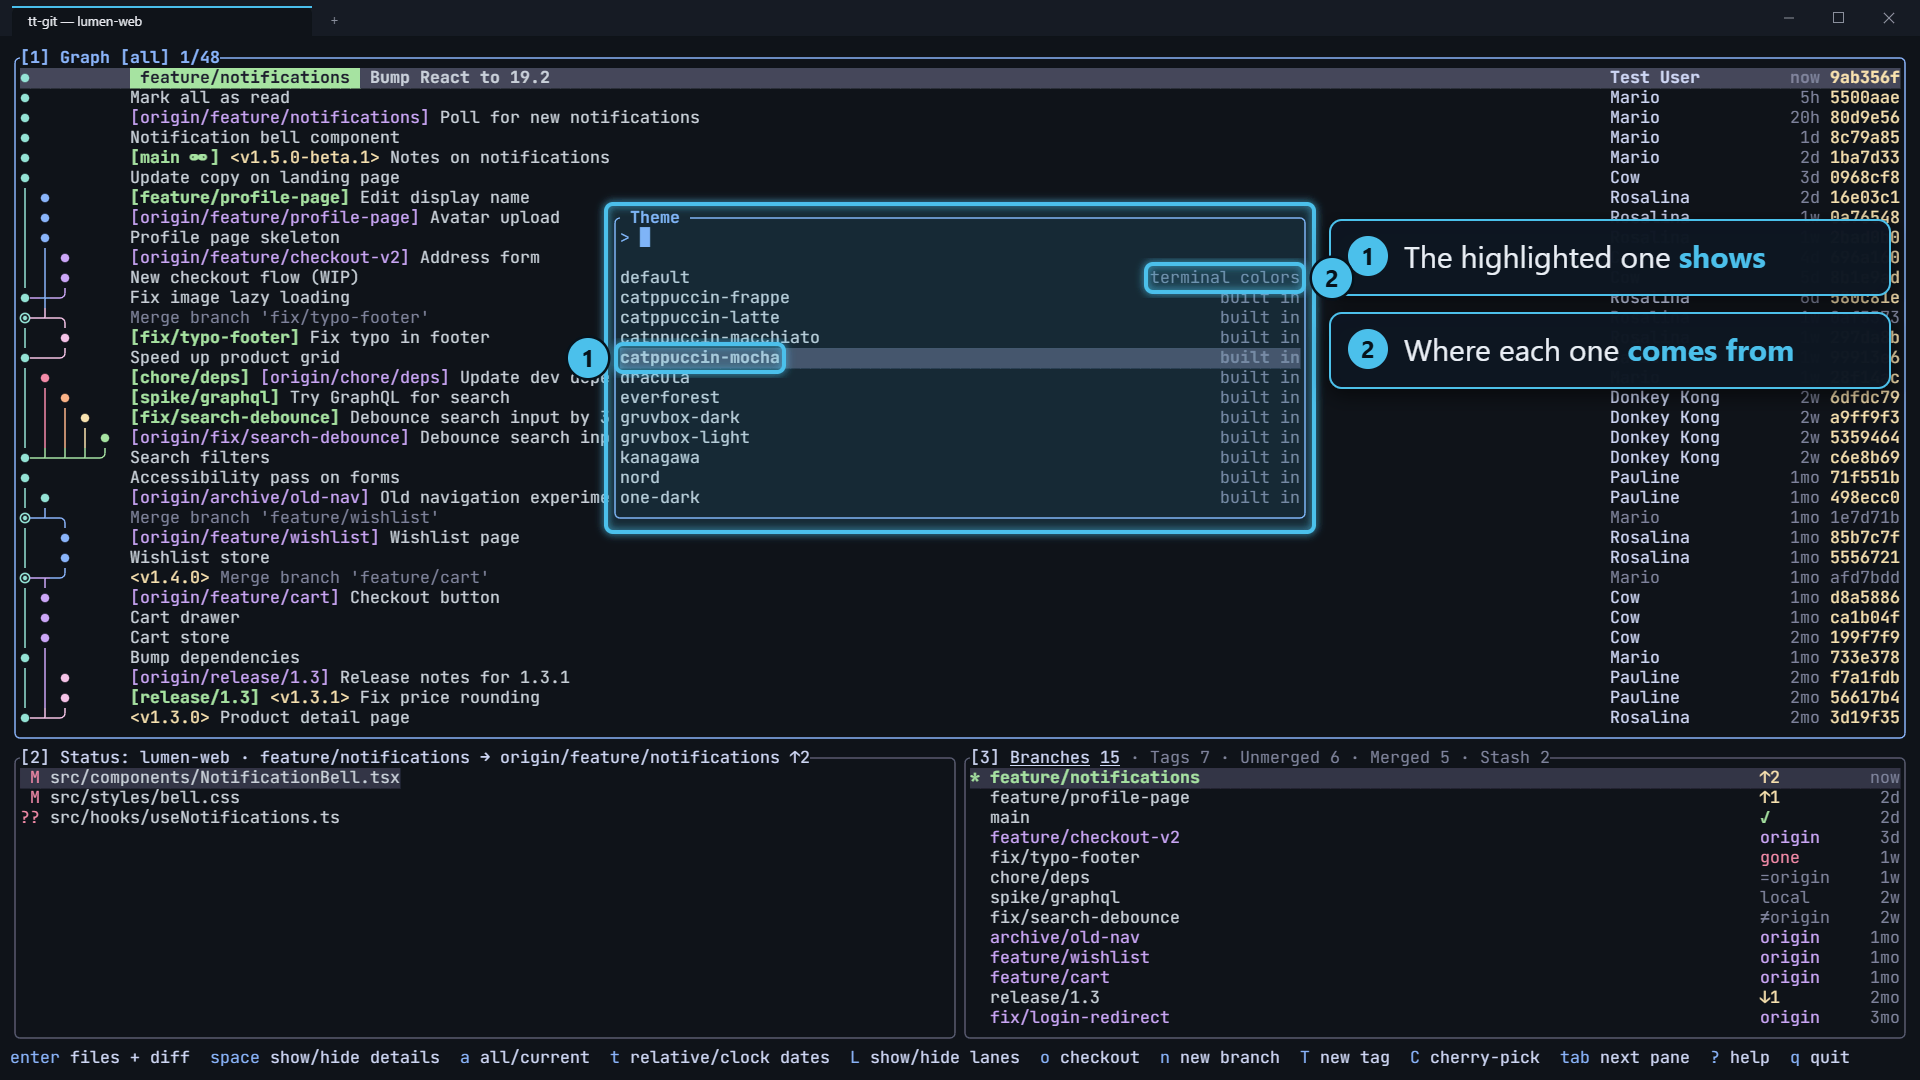Viewport: 1920px width, 1080px height.
Task: Choose the nord theme
Action: click(960, 477)
